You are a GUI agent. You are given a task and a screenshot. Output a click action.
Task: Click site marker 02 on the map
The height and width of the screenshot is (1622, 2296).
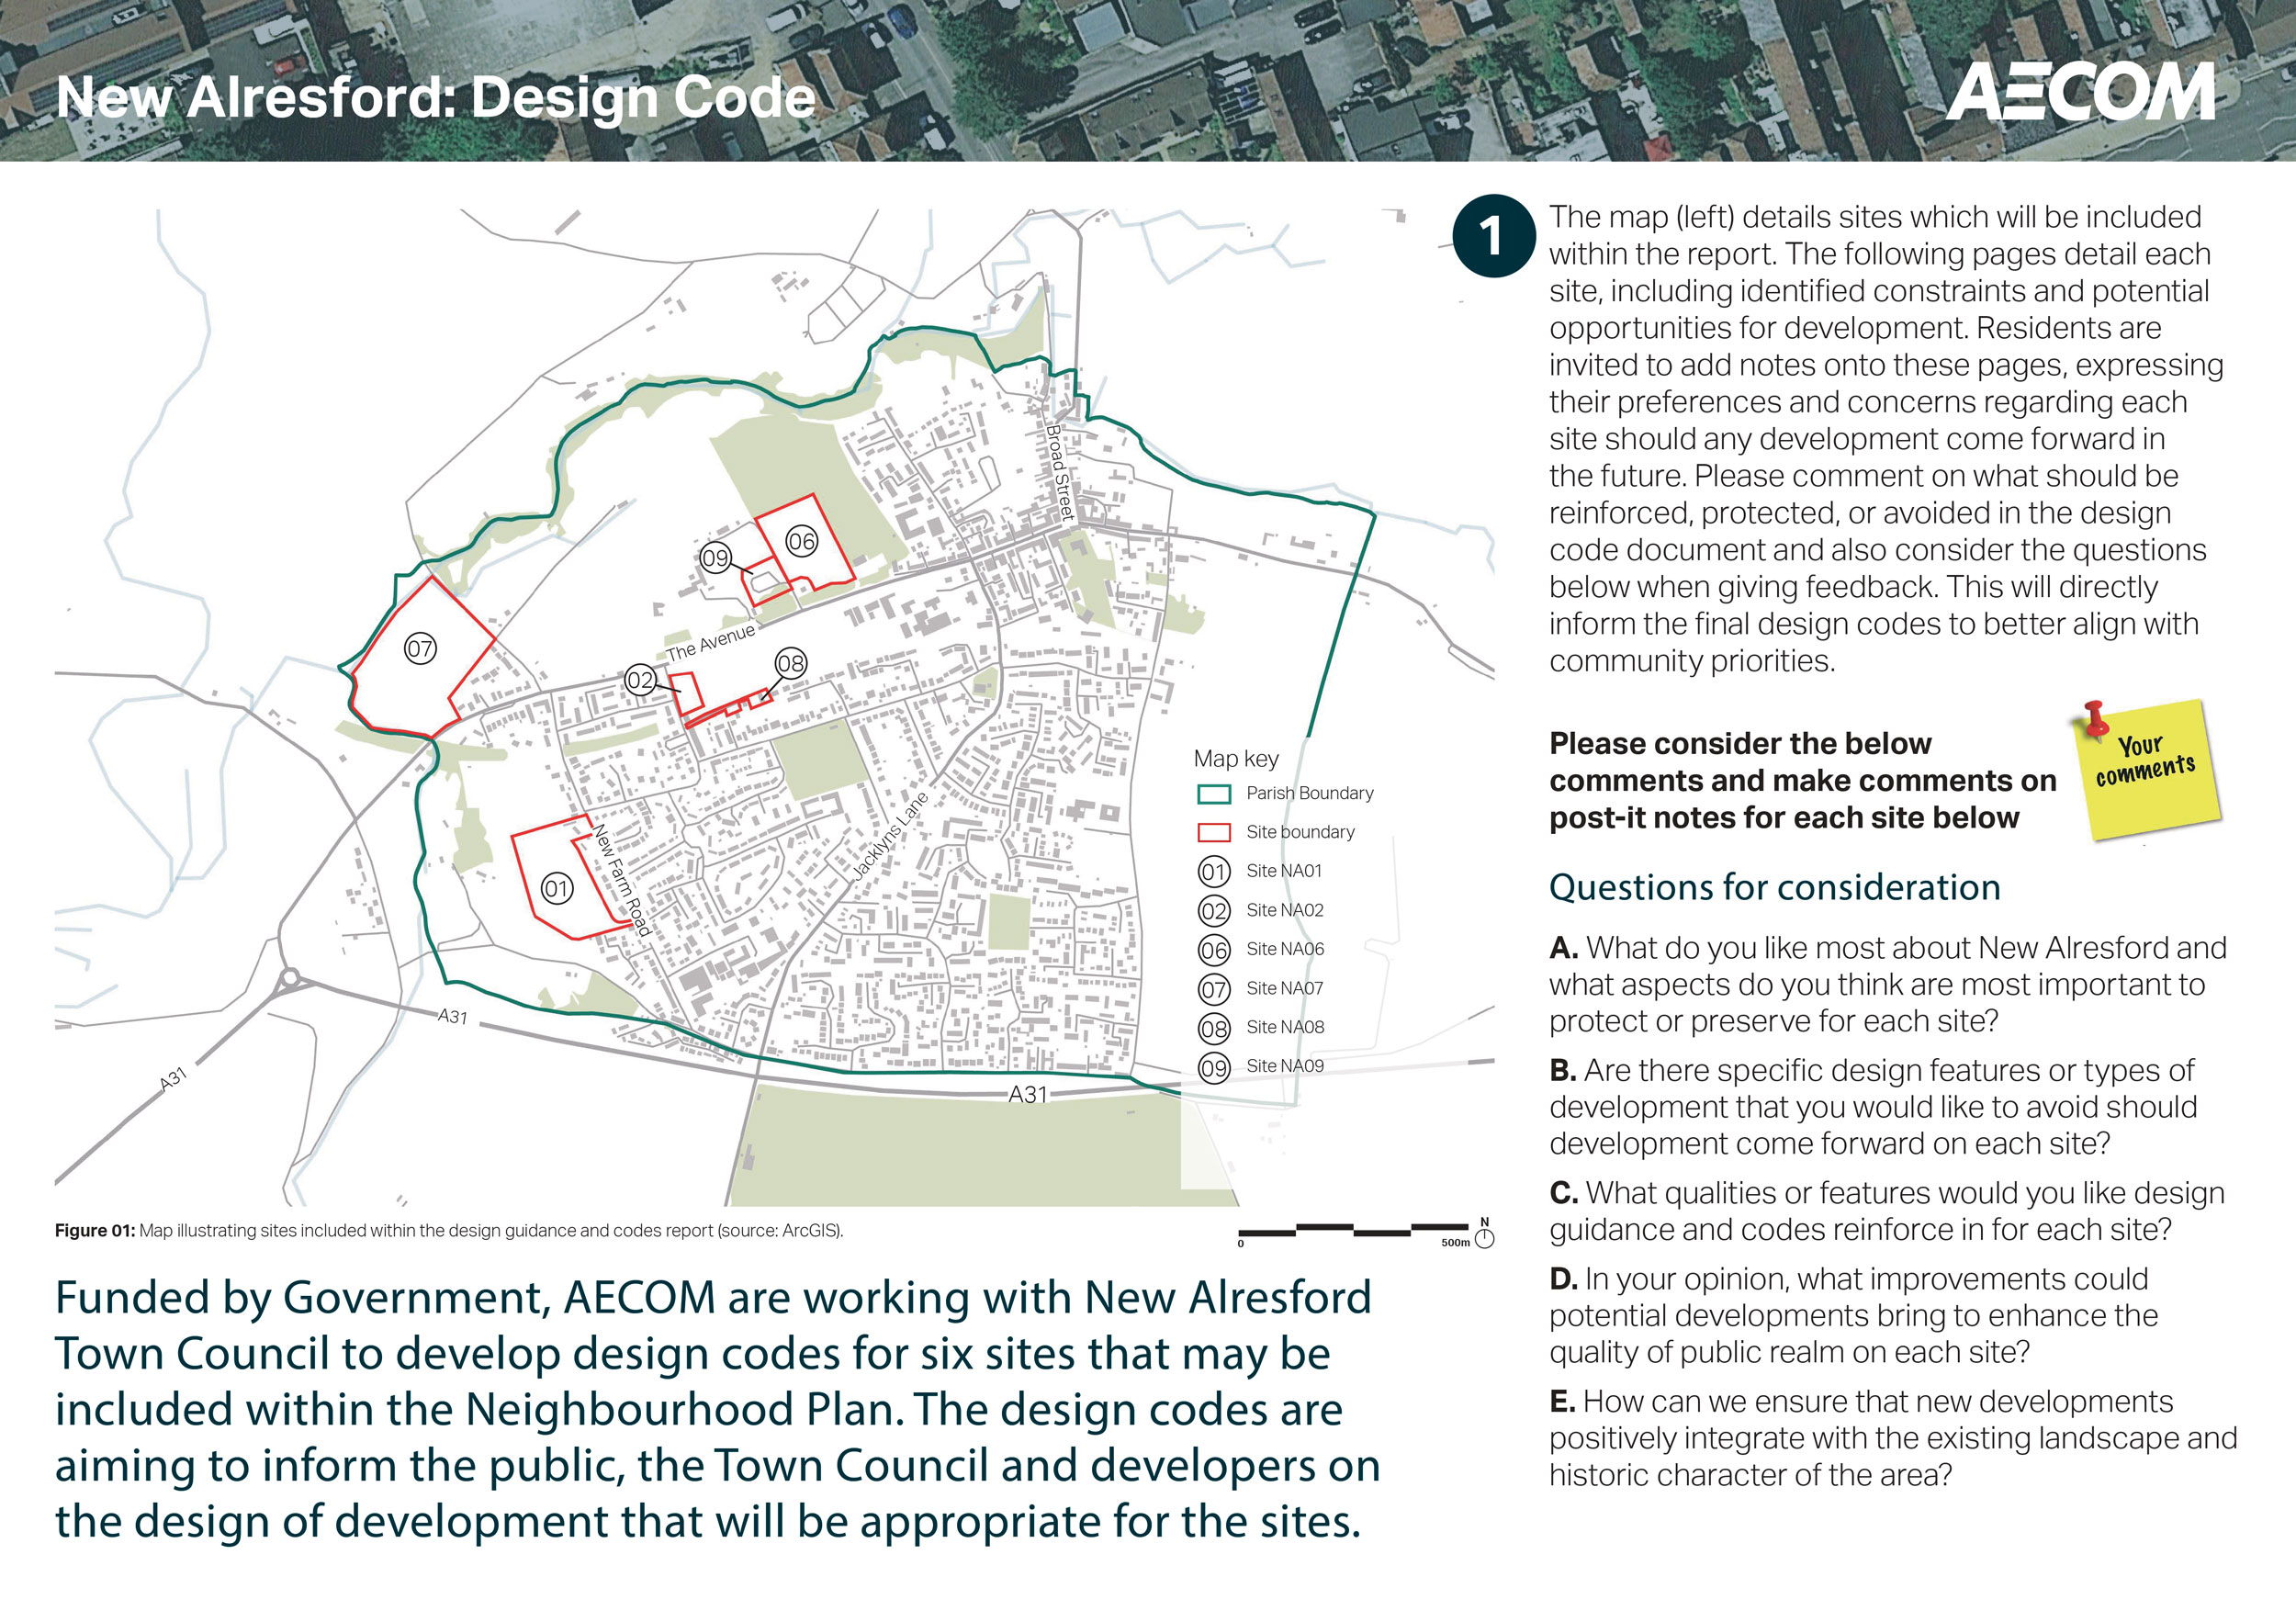pos(640,681)
